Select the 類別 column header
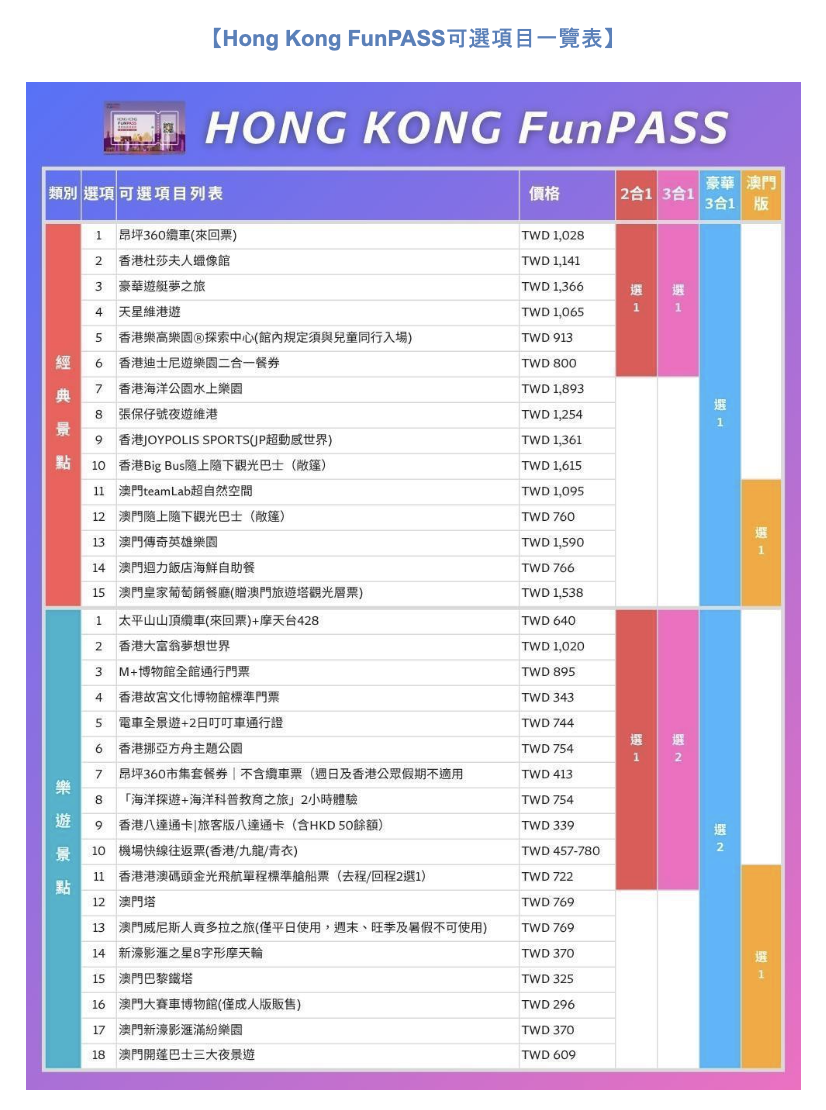This screenshot has width=826, height=1110. [62, 194]
